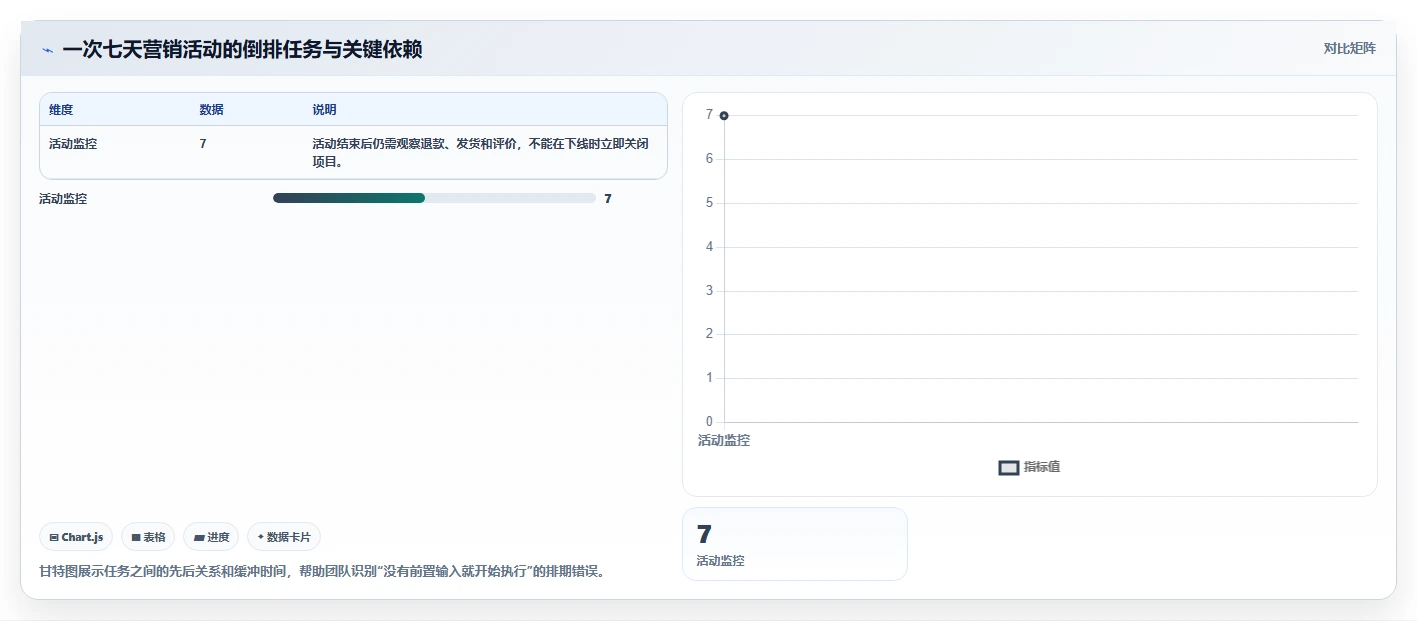
Task: Click the Chart.js tag chip
Action: point(76,537)
